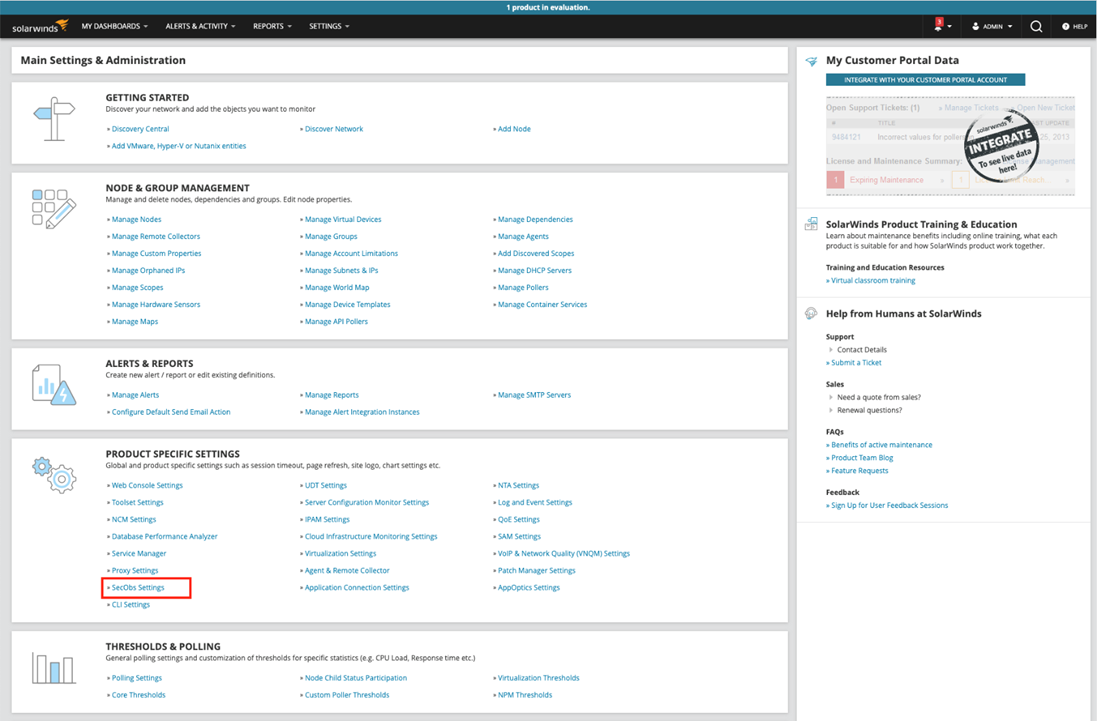The width and height of the screenshot is (1097, 721).
Task: Click the Admin user icon
Action: point(975,27)
